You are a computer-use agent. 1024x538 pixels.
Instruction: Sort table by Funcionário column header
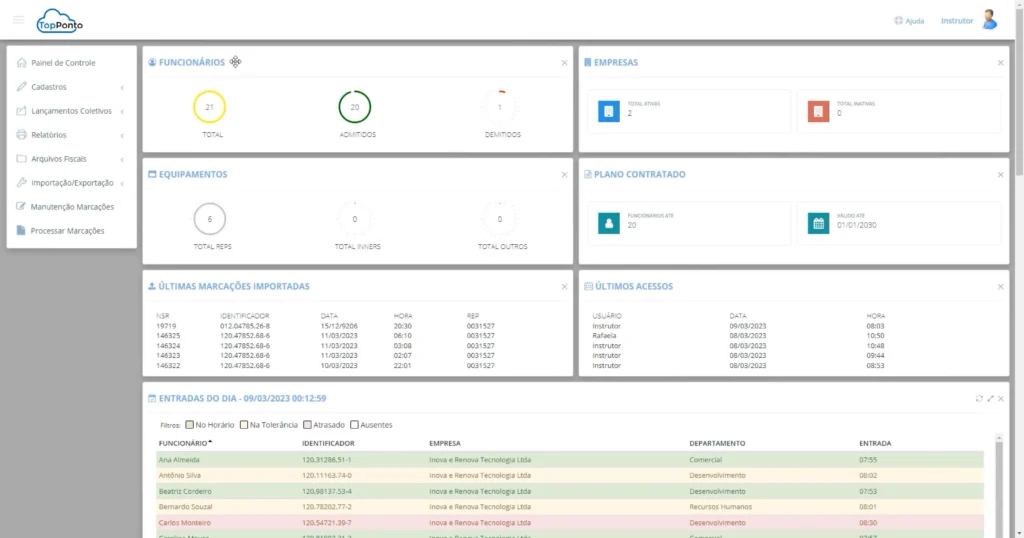(x=183, y=443)
